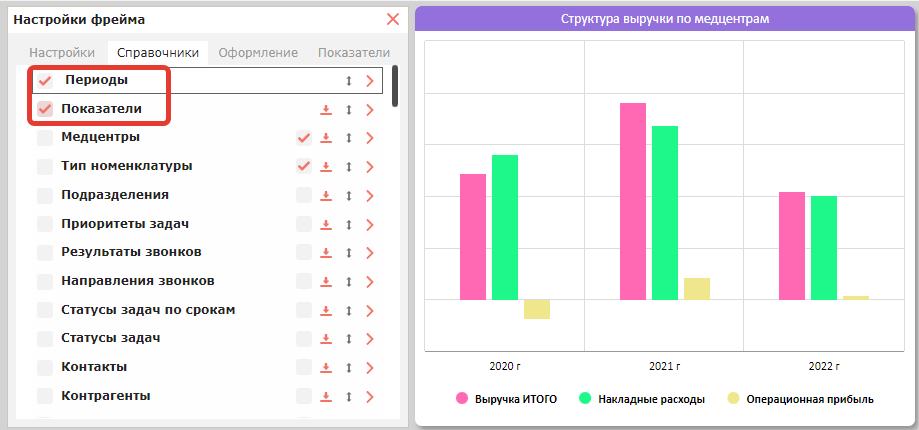Screen dimensions: 919x430
Task: Click the reference list scrollbar thumb
Action: pos(395,86)
